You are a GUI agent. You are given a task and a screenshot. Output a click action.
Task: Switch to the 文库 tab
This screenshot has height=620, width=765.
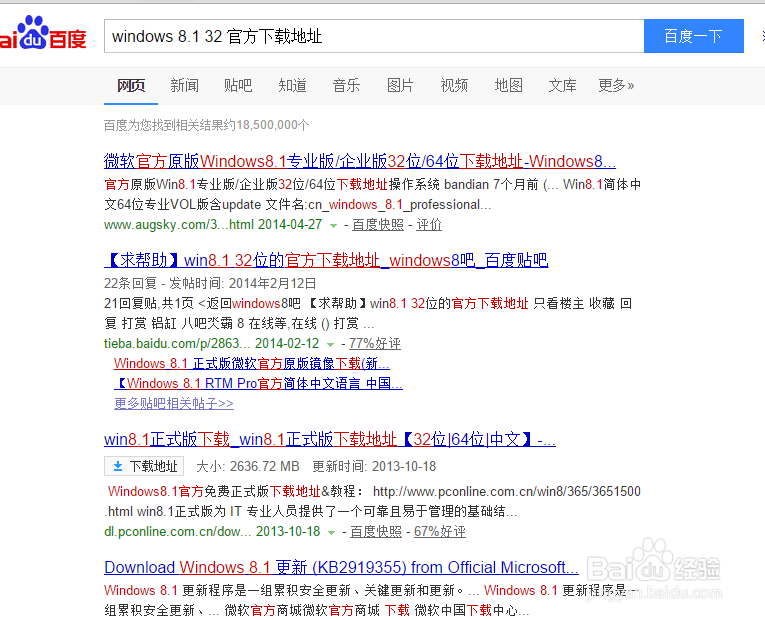click(x=563, y=85)
